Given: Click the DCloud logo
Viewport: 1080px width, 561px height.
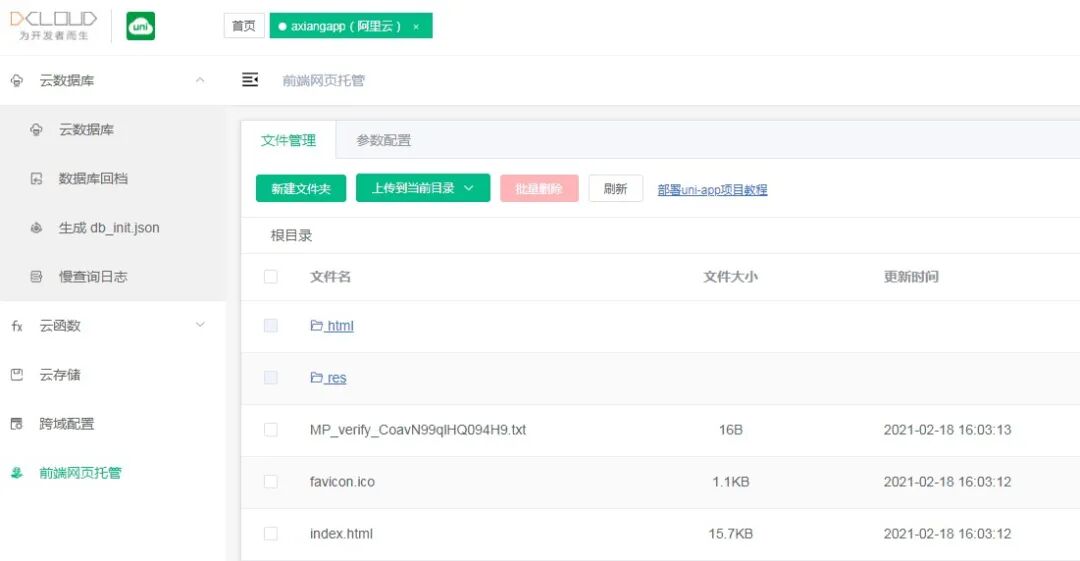Looking at the screenshot, I should point(53,26).
